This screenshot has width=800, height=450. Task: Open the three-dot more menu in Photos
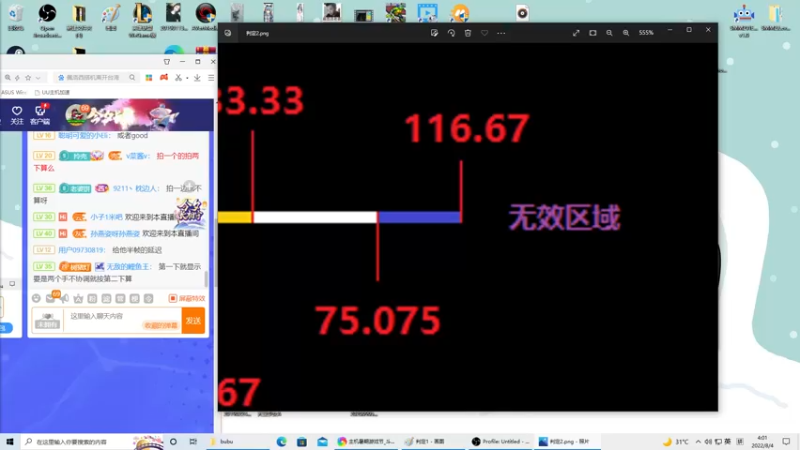tap(501, 33)
